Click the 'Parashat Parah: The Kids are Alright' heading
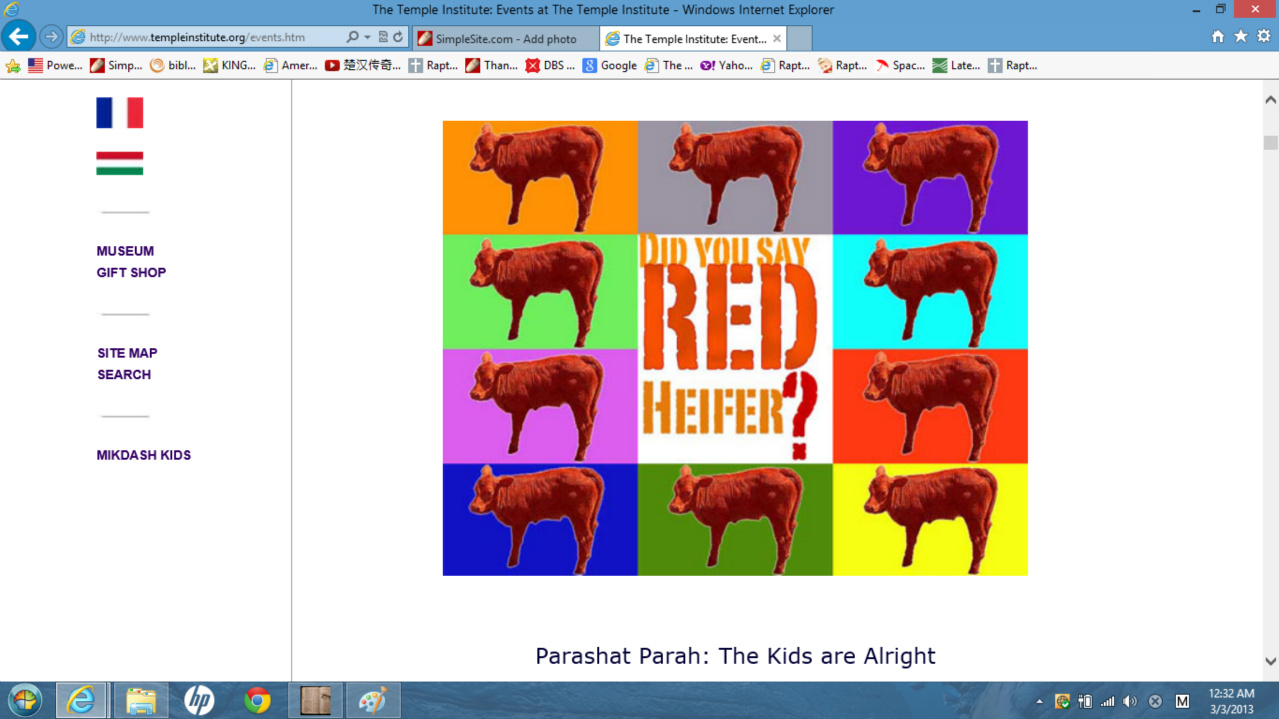Screen dimensions: 1279x719 [735, 656]
